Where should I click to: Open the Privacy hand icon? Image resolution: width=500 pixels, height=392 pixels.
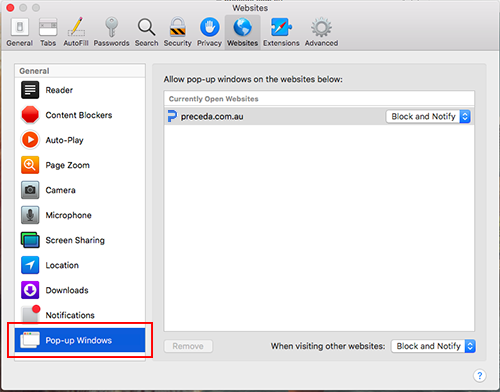point(209,27)
